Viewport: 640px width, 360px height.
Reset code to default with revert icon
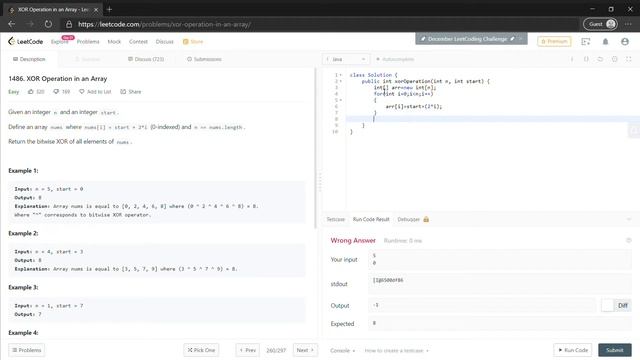coord(600,59)
